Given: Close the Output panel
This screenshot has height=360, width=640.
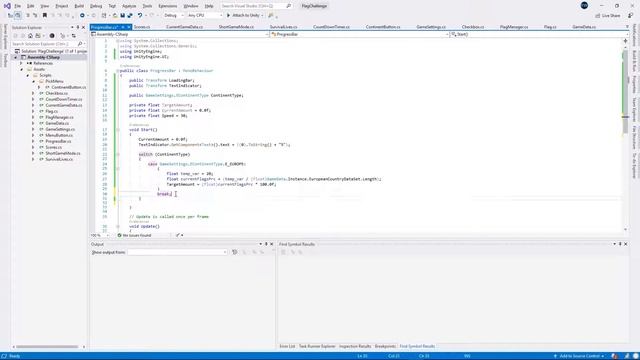Looking at the screenshot, I should (272, 244).
